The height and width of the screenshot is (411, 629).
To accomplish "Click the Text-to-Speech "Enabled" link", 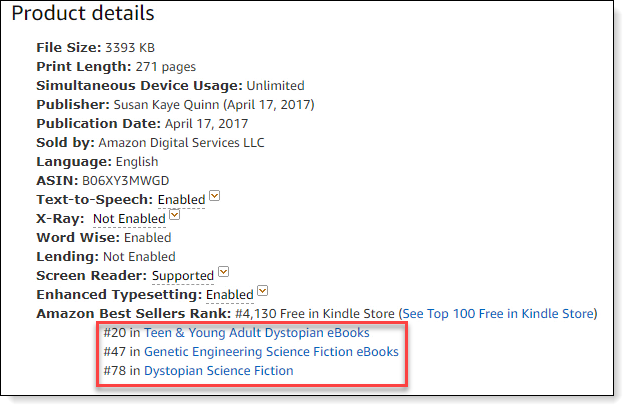I will pos(181,200).
